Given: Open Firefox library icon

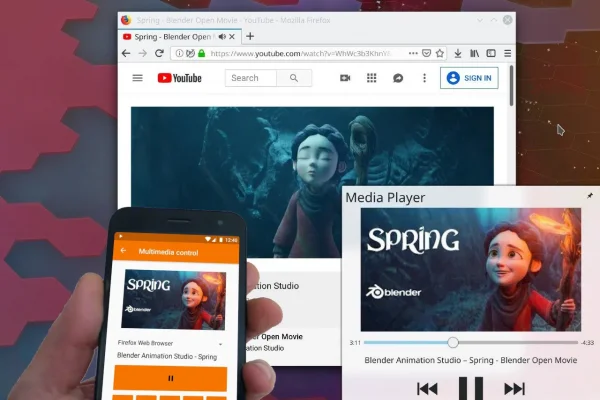Looking at the screenshot, I should point(474,53).
